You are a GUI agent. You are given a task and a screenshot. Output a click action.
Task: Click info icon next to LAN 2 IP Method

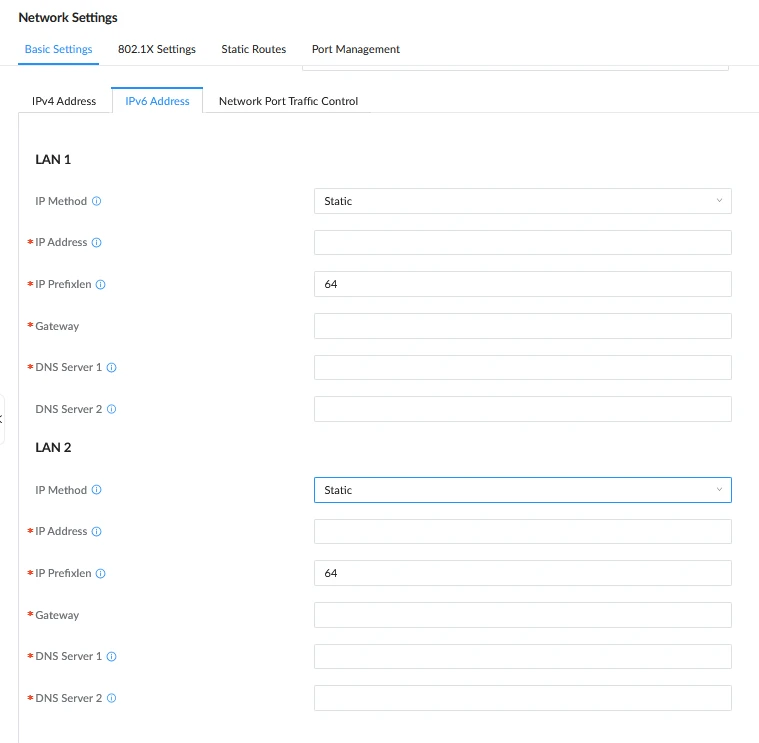tap(96, 490)
